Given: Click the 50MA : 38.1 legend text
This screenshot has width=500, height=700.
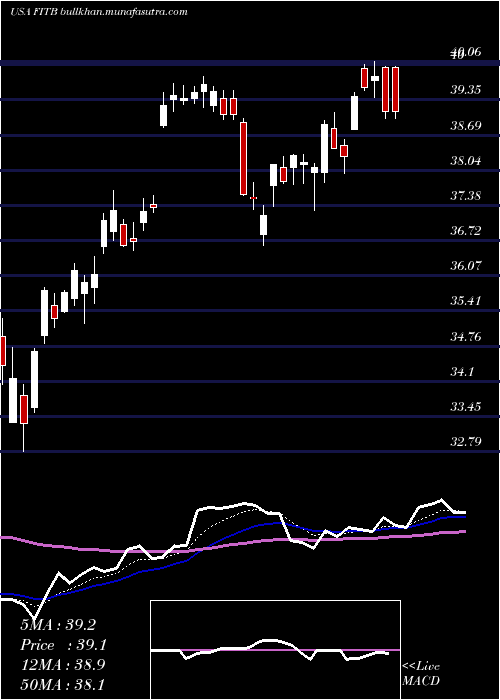Looking at the screenshot, I should 62,684.
